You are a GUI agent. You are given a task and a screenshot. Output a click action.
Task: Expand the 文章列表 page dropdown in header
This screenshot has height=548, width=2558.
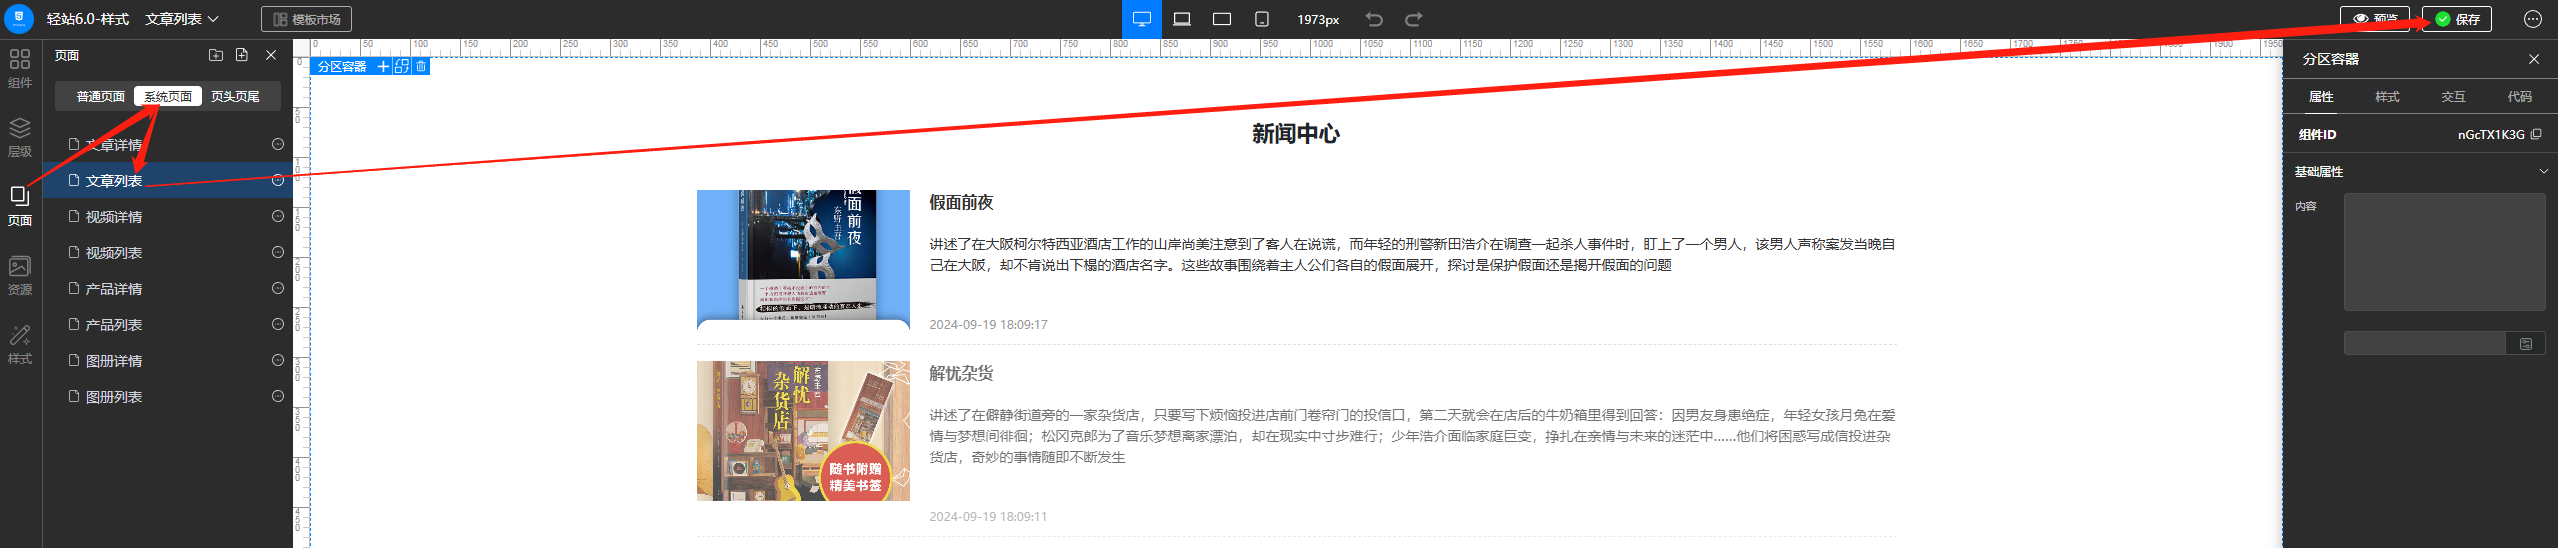[182, 19]
